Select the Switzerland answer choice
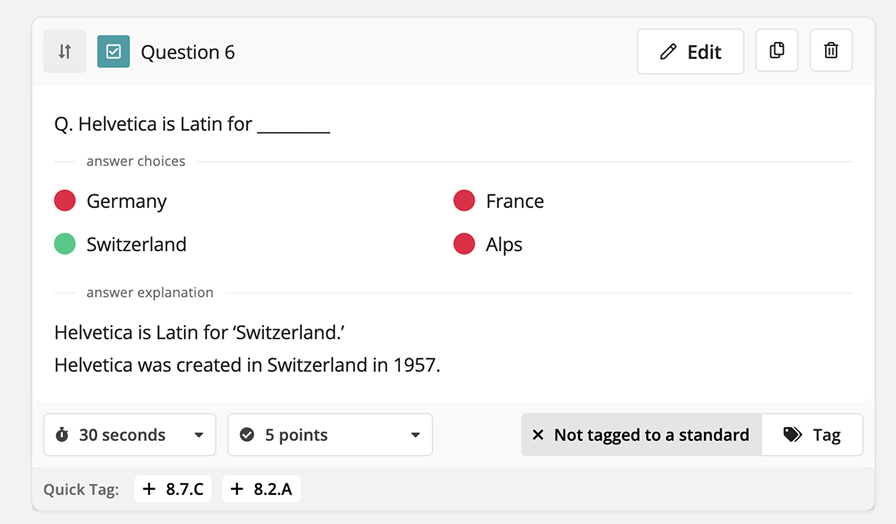This screenshot has width=896, height=524. point(120,244)
